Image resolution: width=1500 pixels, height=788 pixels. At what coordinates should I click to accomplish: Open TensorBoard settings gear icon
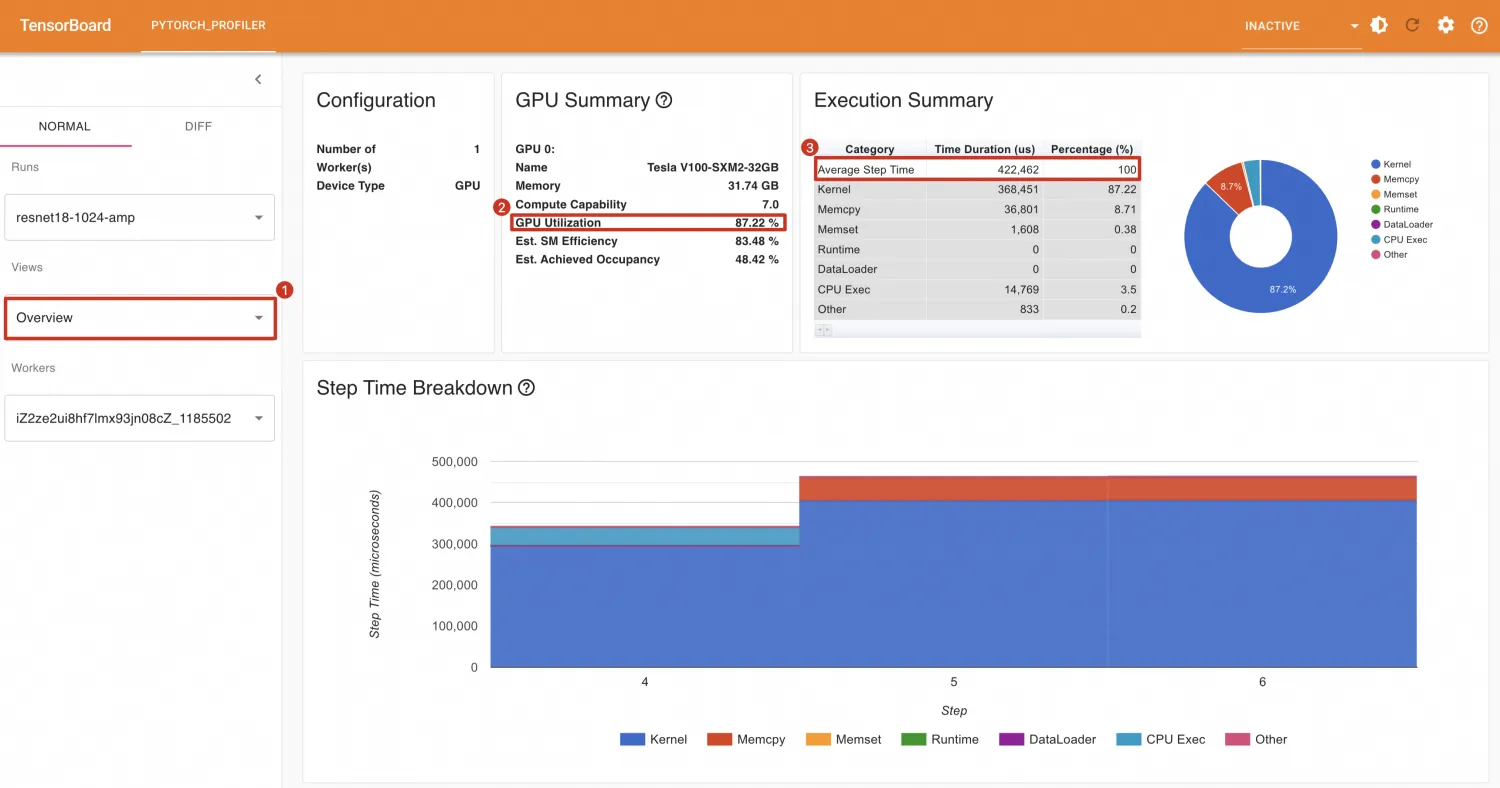point(1446,25)
